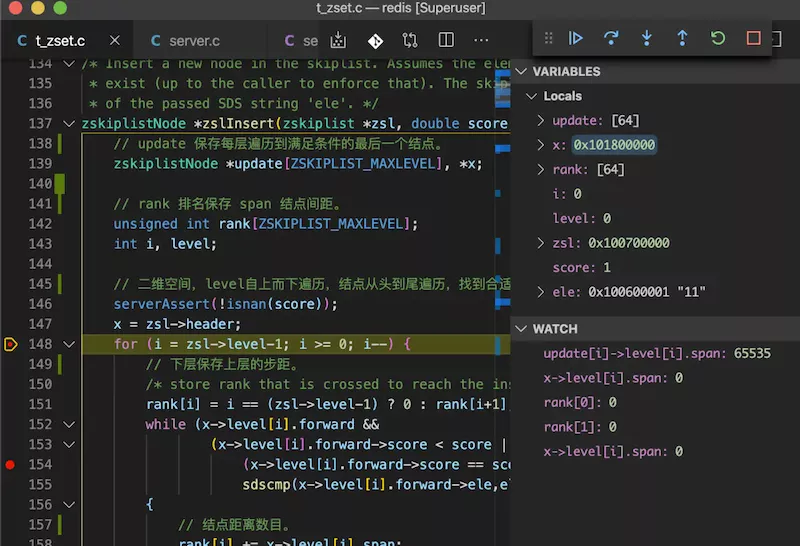This screenshot has width=800, height=546.
Task: Fold the for loop at line 148
Action: [68, 344]
